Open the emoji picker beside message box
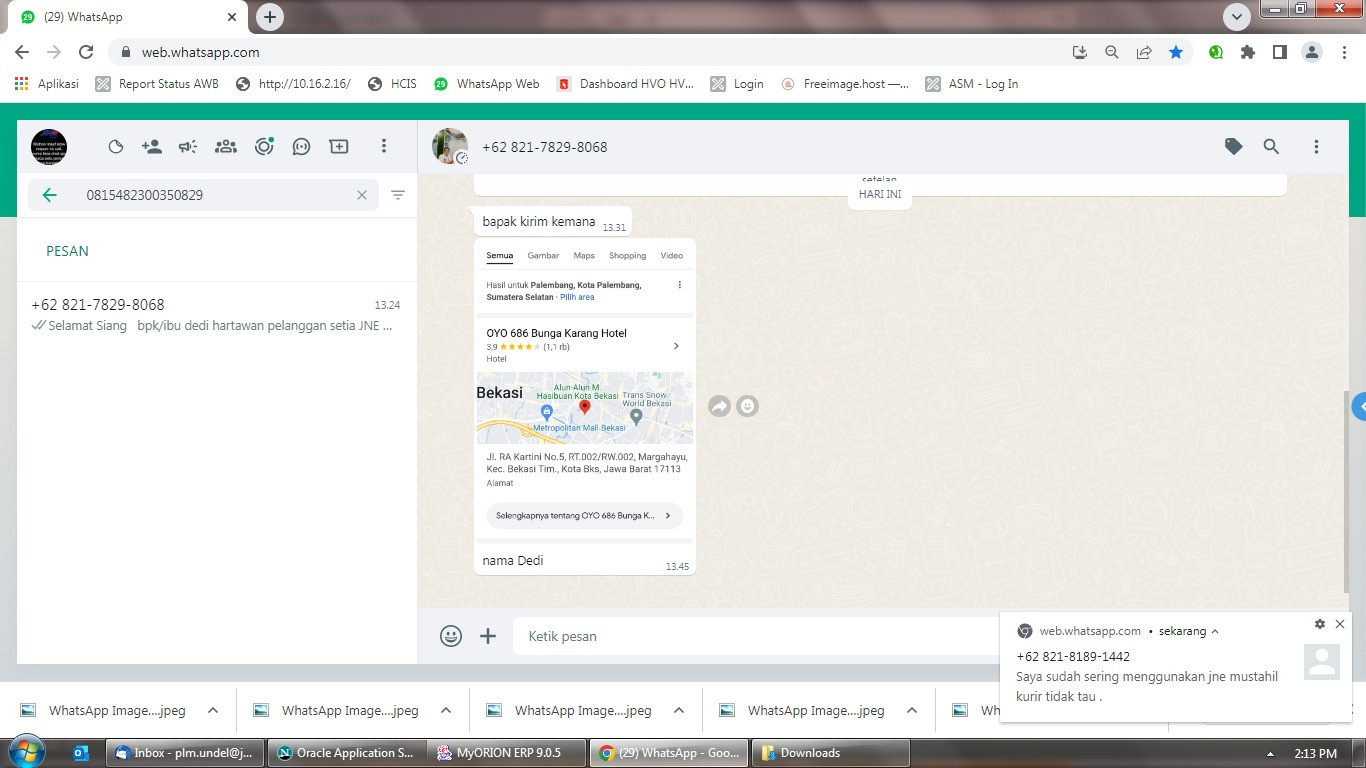The width and height of the screenshot is (1366, 768). pyautogui.click(x=451, y=636)
